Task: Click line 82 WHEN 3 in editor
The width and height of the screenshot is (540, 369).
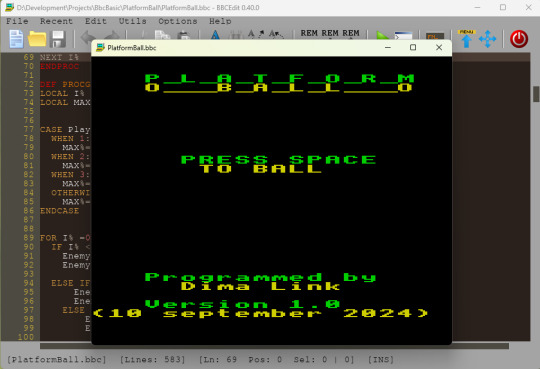Action: click(71, 175)
